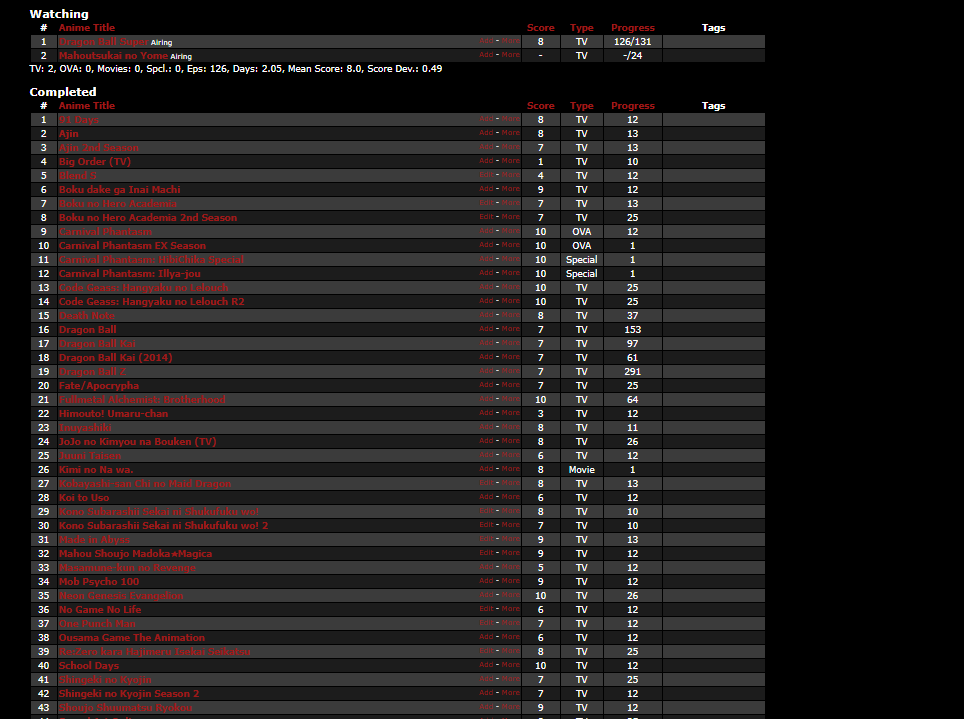Open Kimi no Na wa. movie link
The image size is (964, 719).
point(96,470)
